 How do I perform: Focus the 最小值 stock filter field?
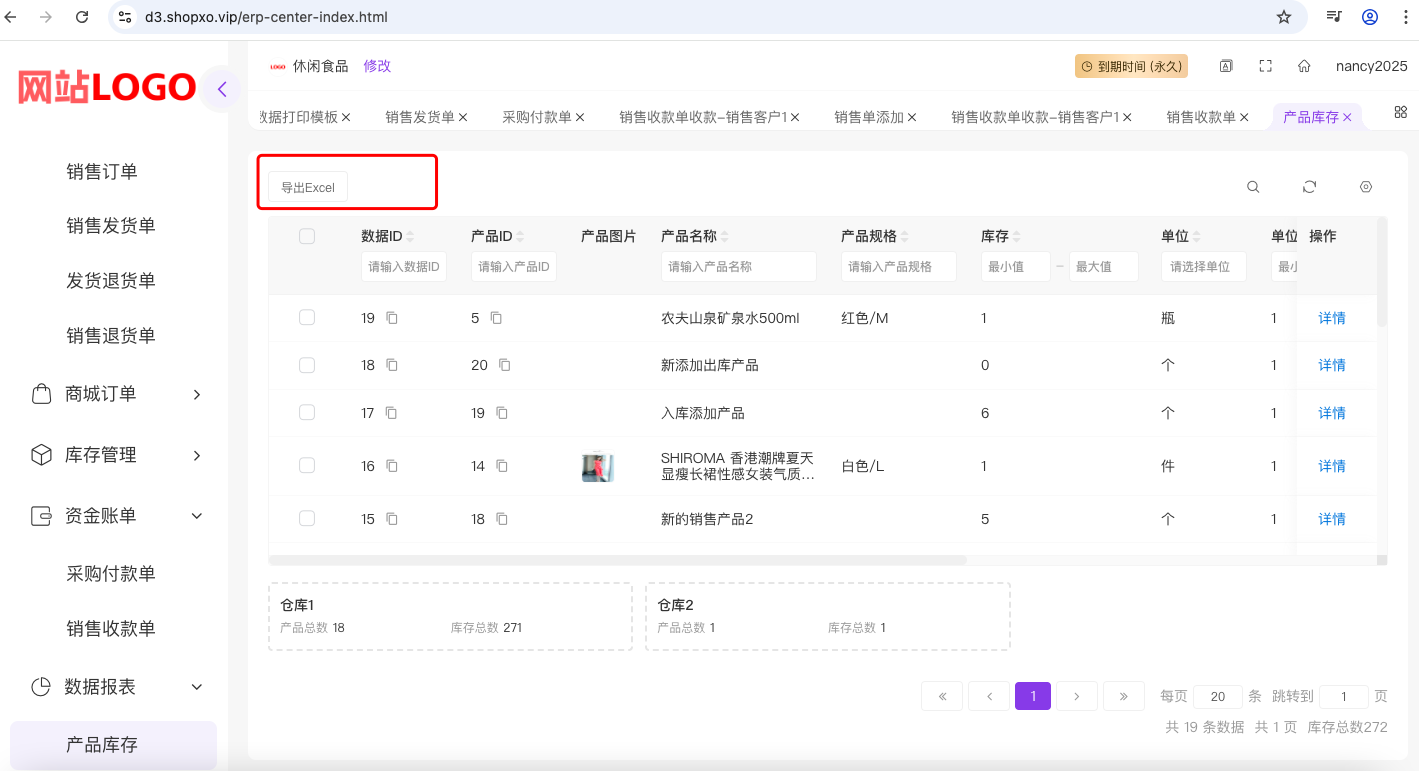[1016, 267]
